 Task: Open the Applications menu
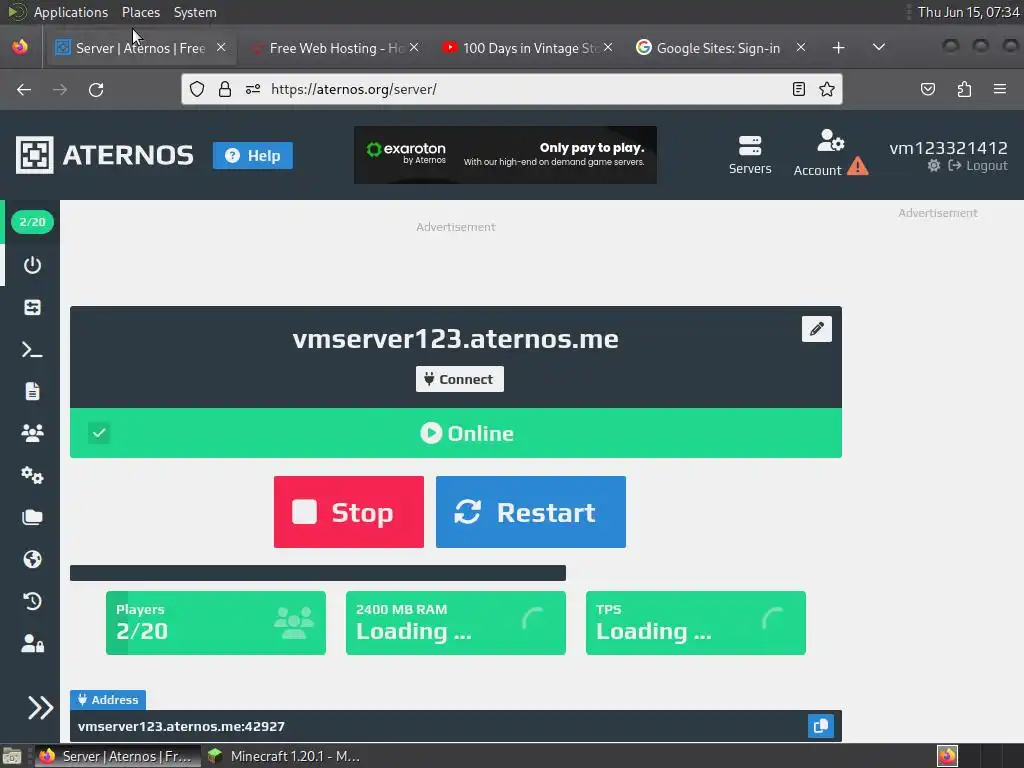[71, 12]
